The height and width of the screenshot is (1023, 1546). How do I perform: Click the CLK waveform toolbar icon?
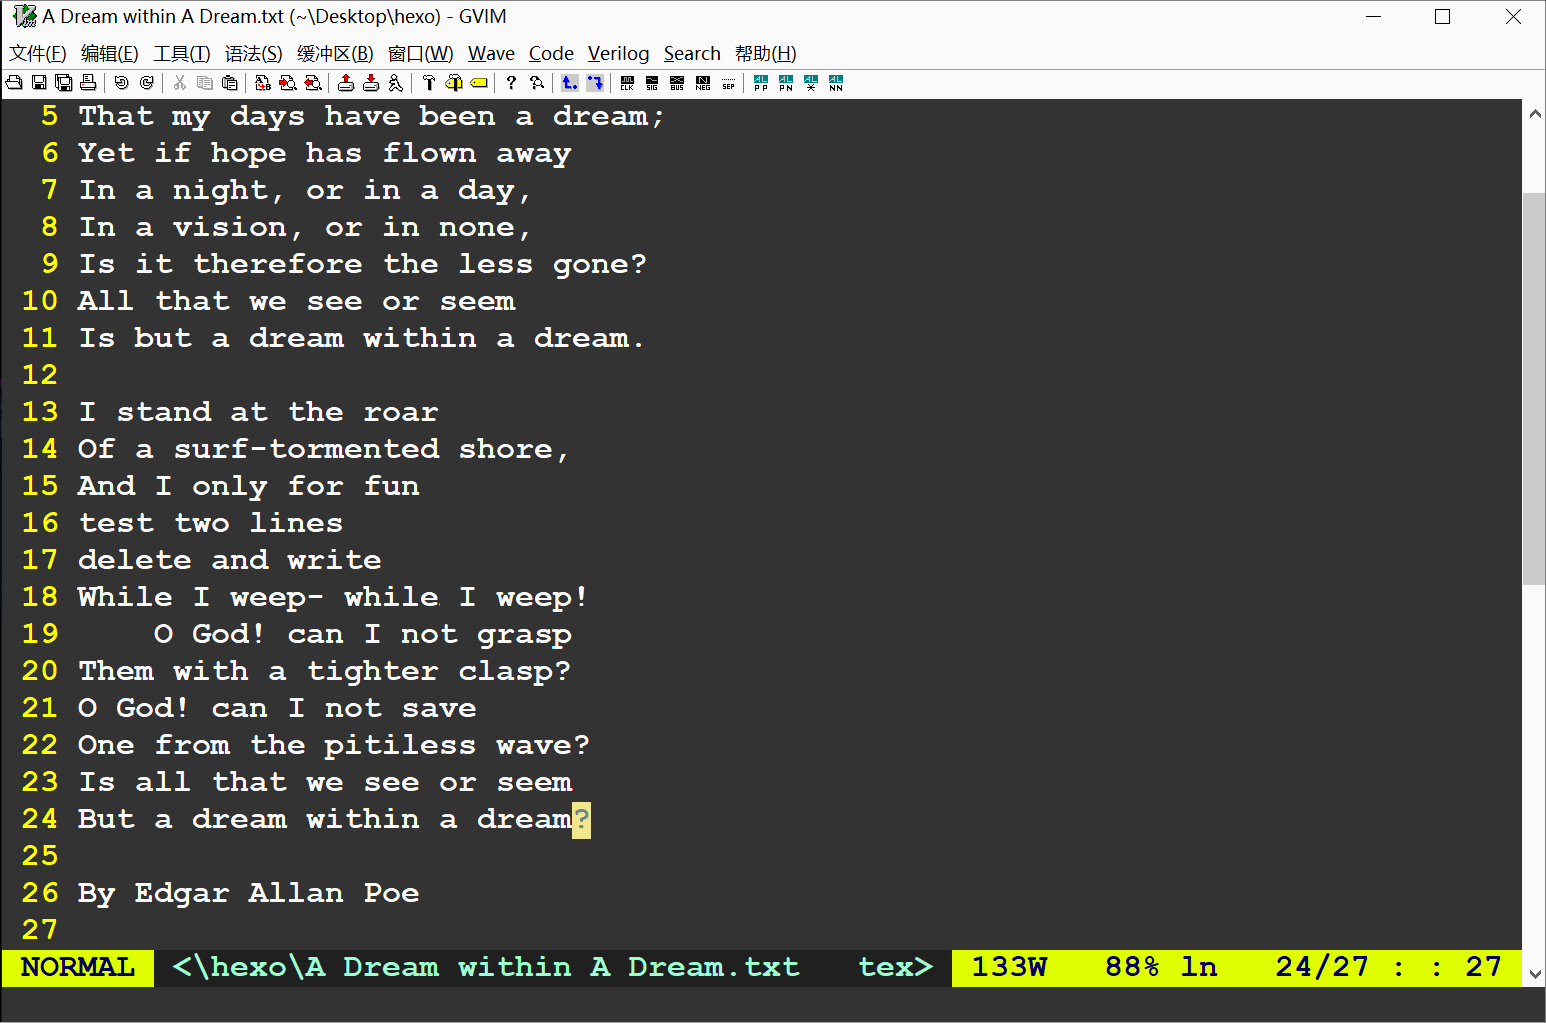pos(627,83)
